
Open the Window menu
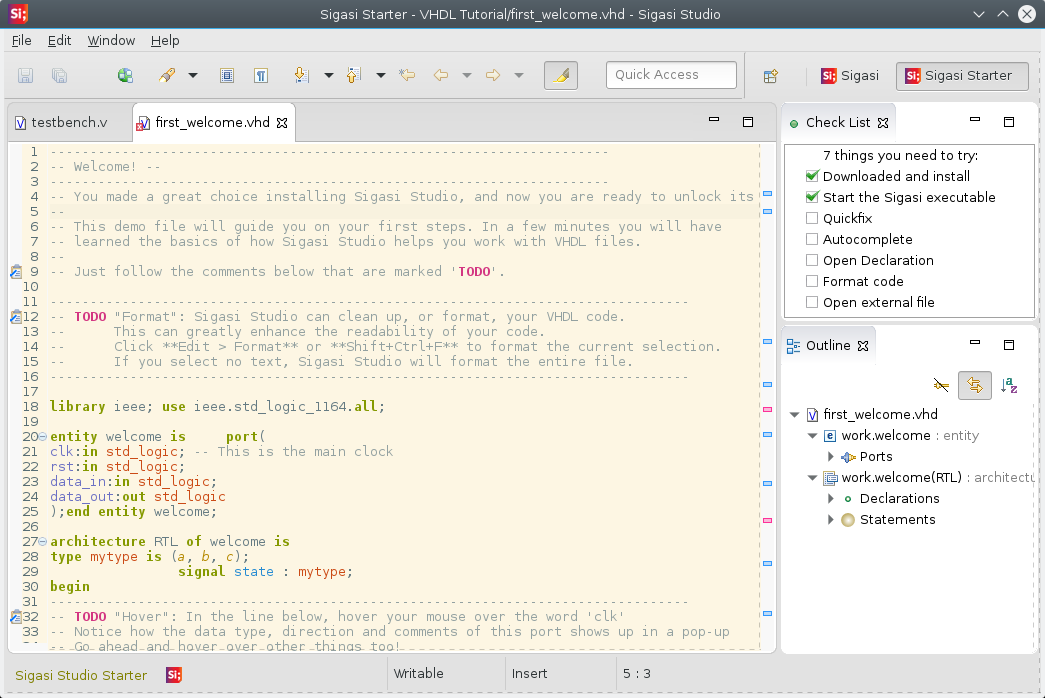111,41
